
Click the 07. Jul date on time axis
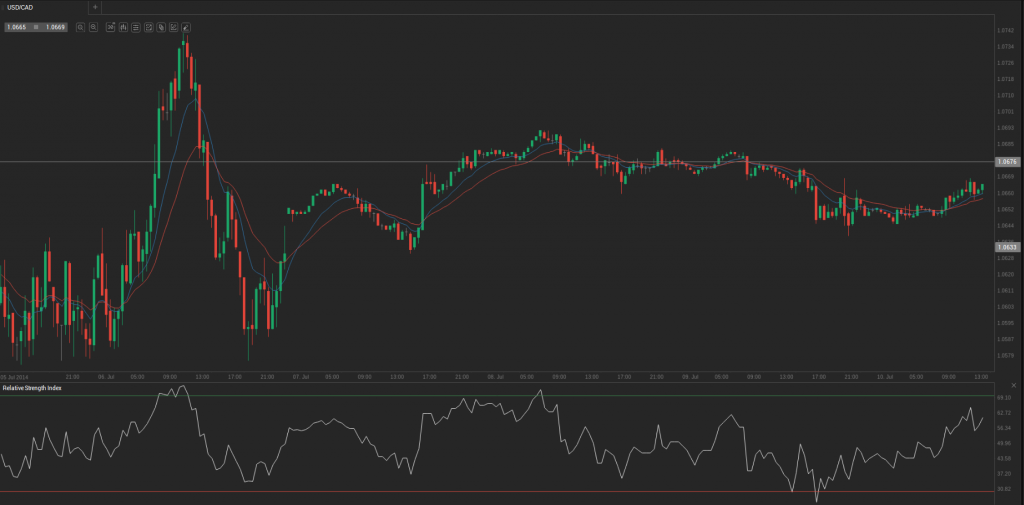[299, 377]
